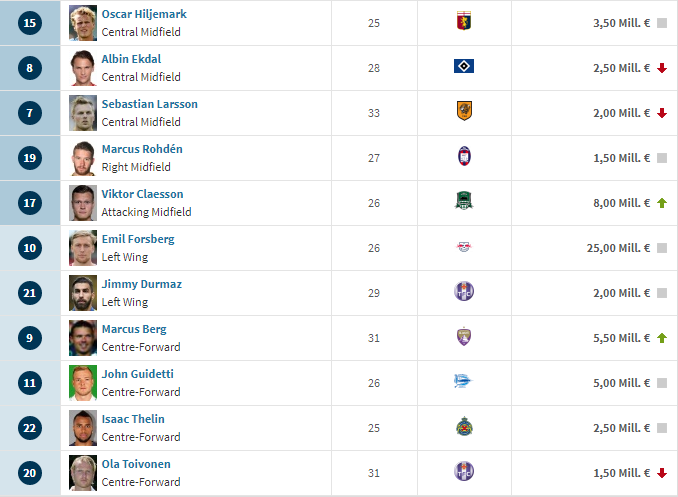Click Viktor Claesson's portrait photo

pos(83,203)
